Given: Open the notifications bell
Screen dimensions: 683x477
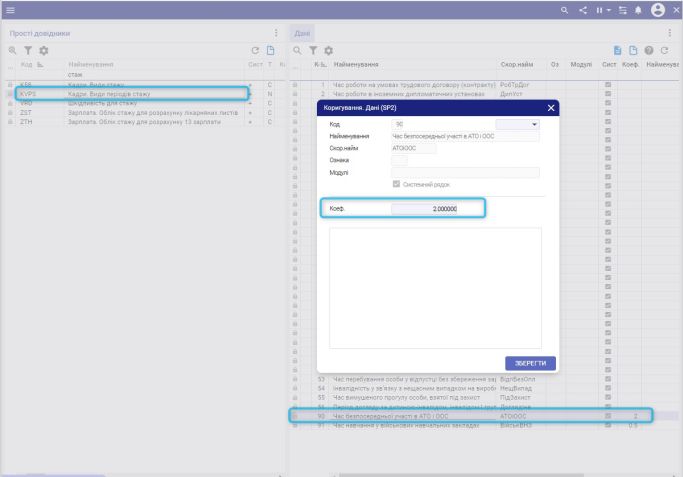Looking at the screenshot, I should pyautogui.click(x=638, y=10).
